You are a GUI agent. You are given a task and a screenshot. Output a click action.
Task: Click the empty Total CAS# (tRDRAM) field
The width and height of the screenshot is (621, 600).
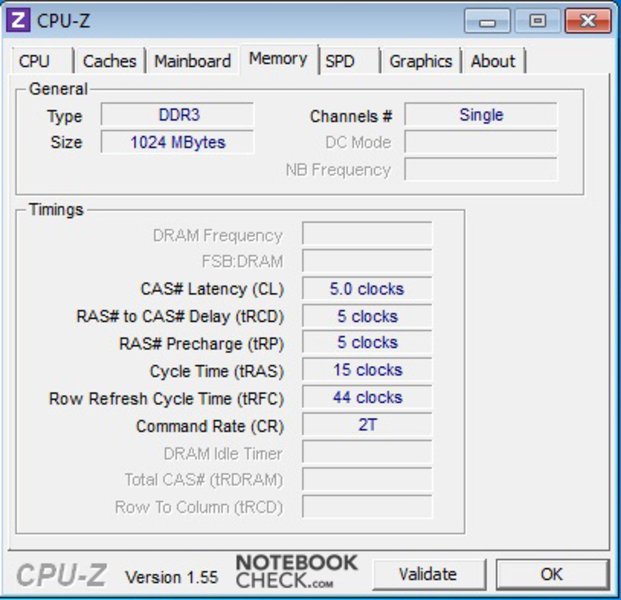click(x=367, y=479)
